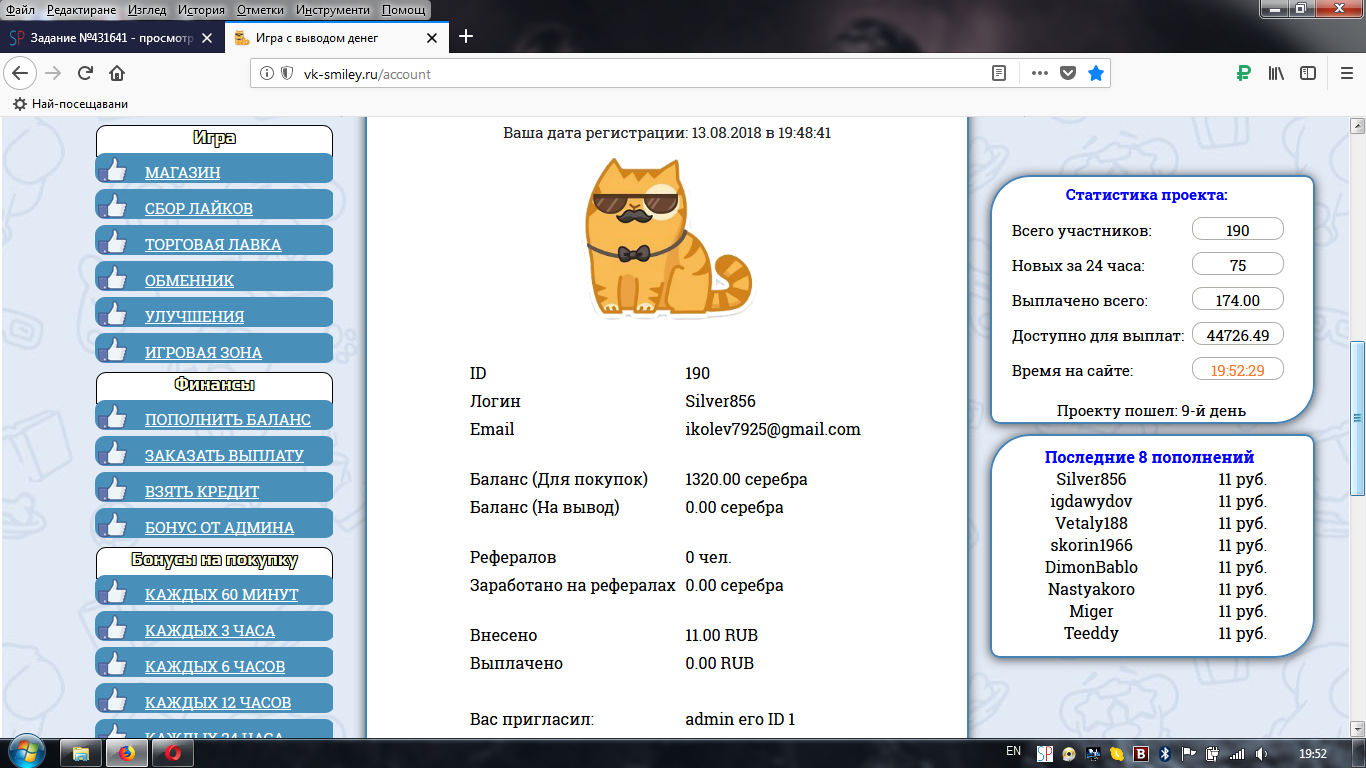Click the 19:52:29 site time value
The height and width of the screenshot is (768, 1366).
[1238, 371]
